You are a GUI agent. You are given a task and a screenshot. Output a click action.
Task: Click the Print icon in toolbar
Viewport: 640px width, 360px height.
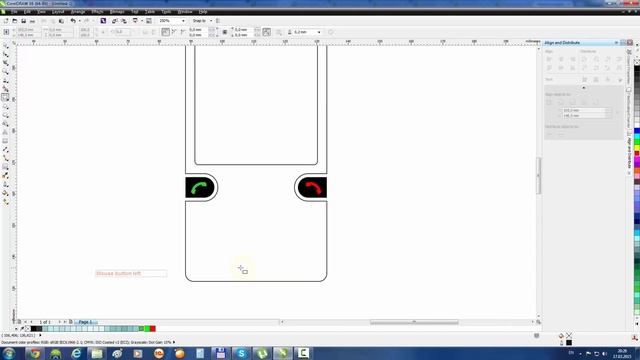pos(32,21)
